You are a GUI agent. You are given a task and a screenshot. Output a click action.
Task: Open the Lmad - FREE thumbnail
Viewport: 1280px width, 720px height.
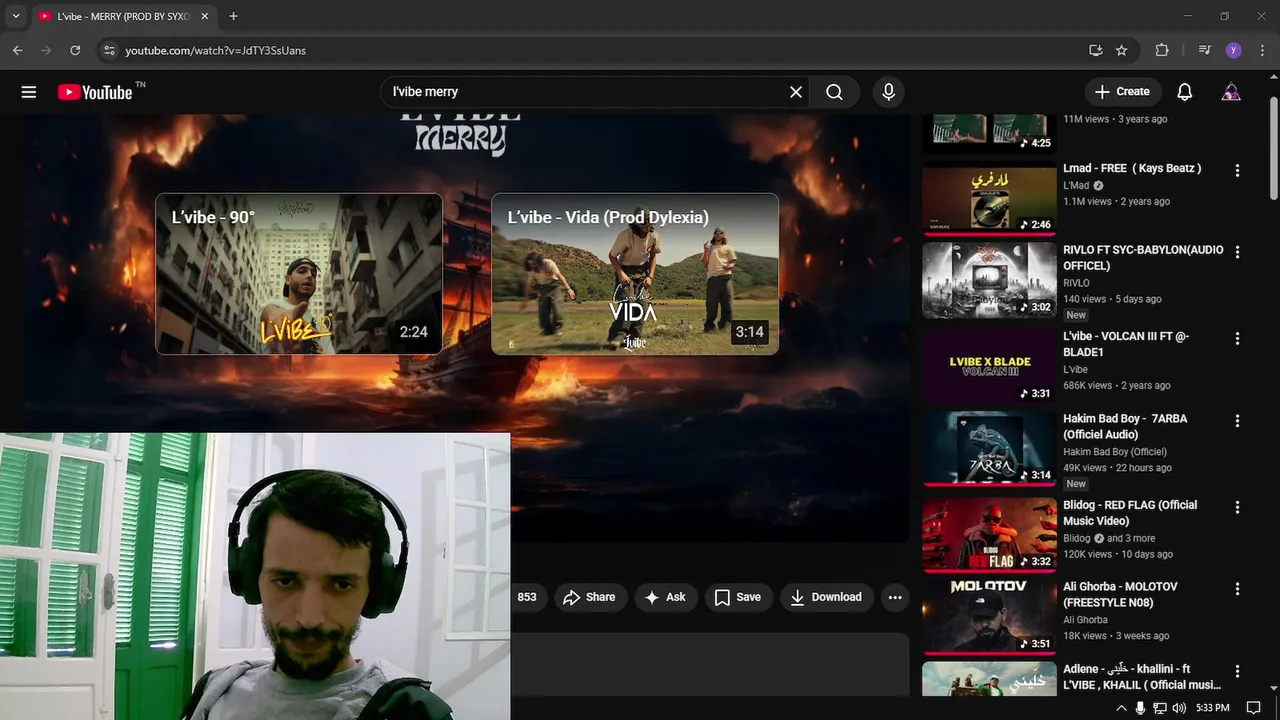click(x=989, y=198)
